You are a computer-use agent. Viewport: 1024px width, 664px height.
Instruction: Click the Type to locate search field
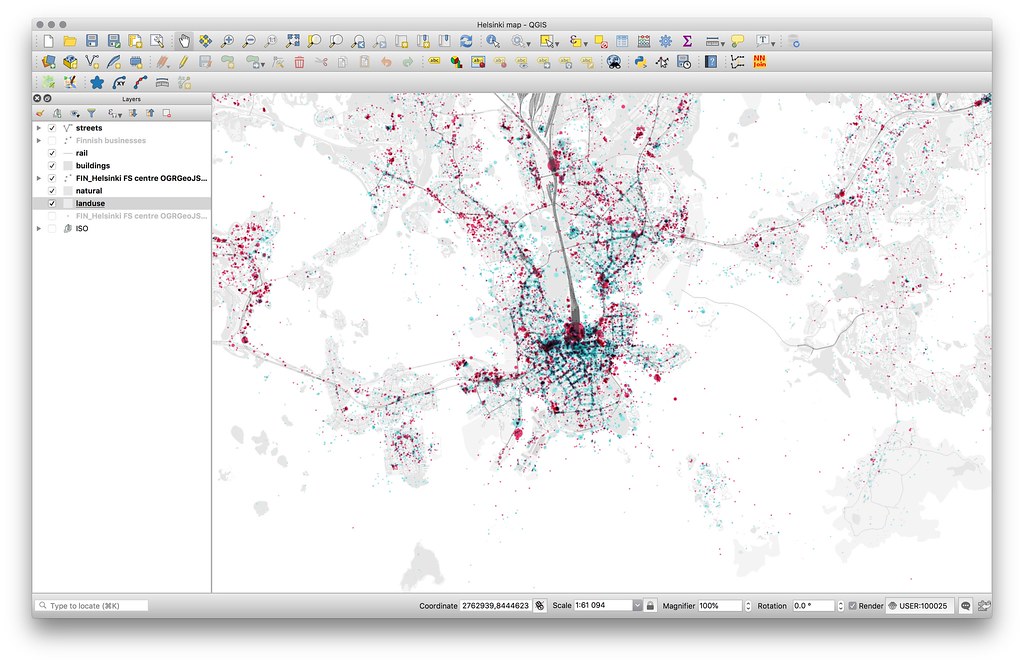pos(91,606)
